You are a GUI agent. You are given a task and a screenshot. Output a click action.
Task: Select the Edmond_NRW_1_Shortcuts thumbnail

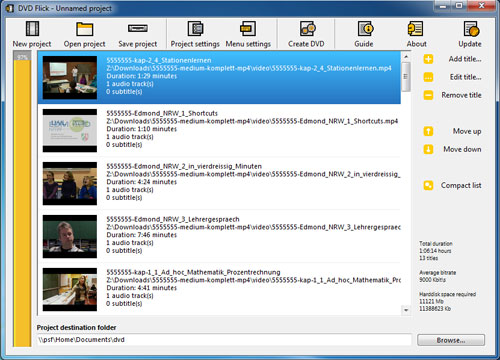coord(70,130)
